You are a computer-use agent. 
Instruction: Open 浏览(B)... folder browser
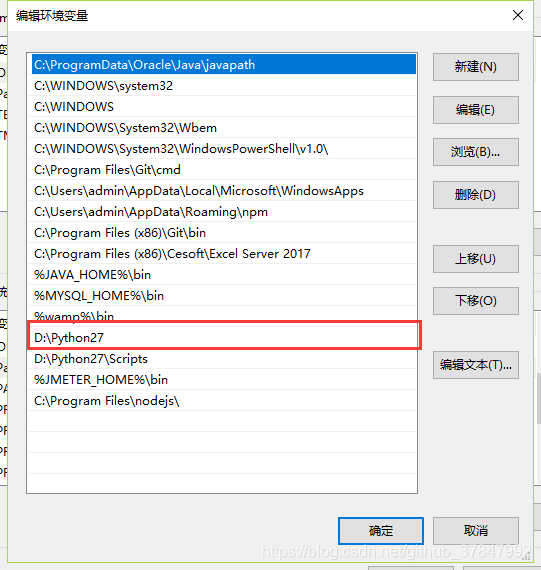point(476,152)
